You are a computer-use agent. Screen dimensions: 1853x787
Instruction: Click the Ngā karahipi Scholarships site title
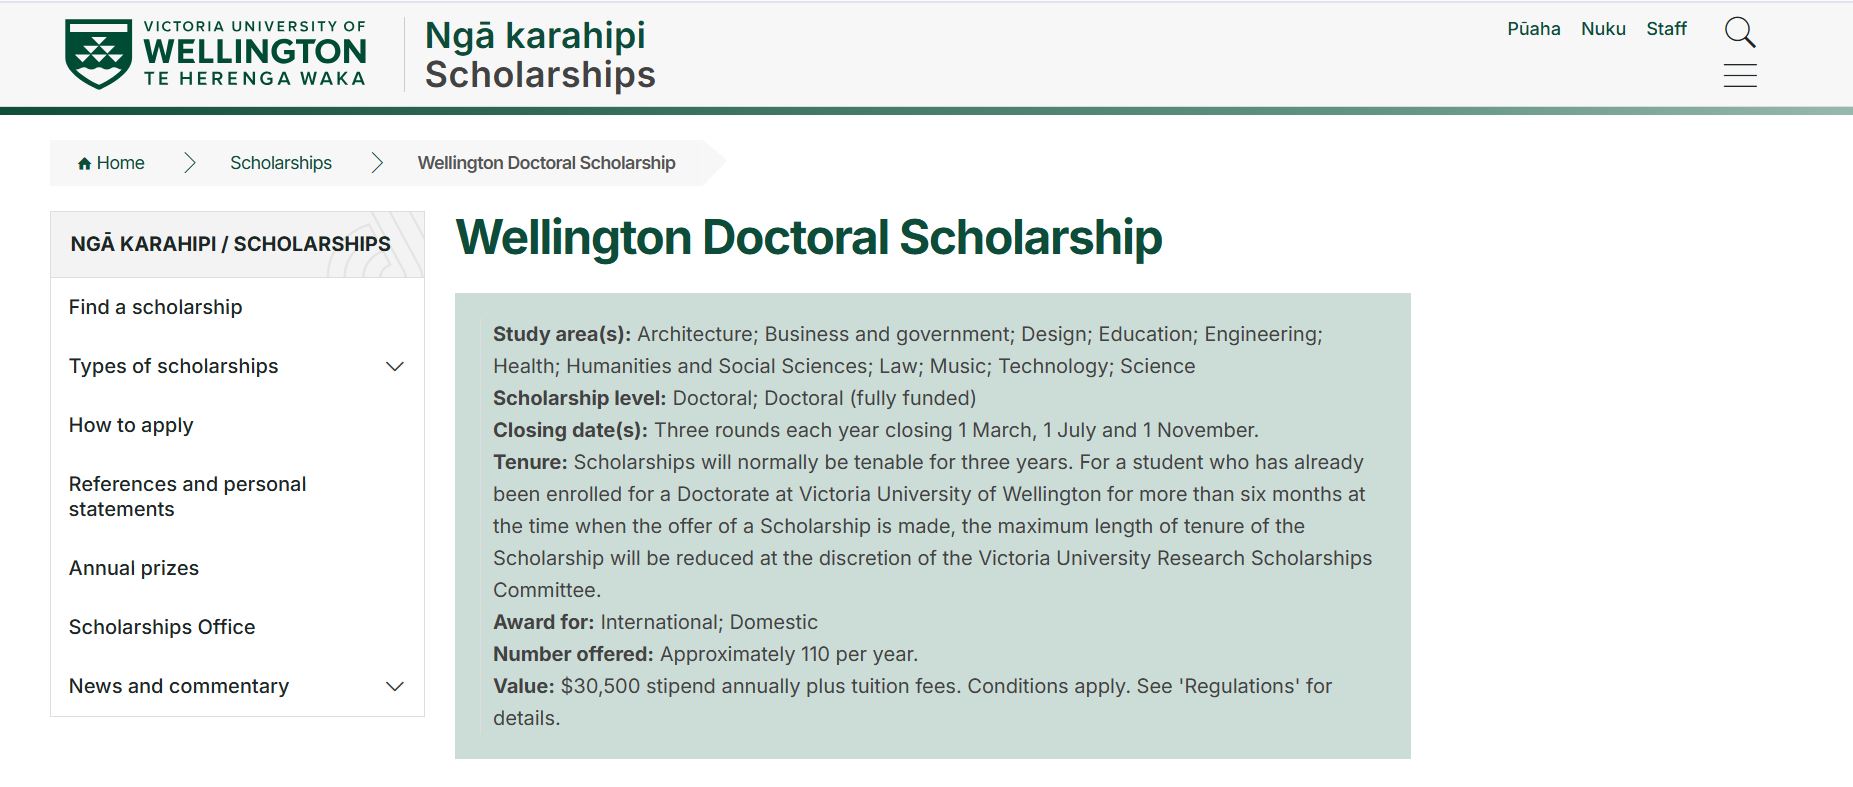click(x=540, y=55)
